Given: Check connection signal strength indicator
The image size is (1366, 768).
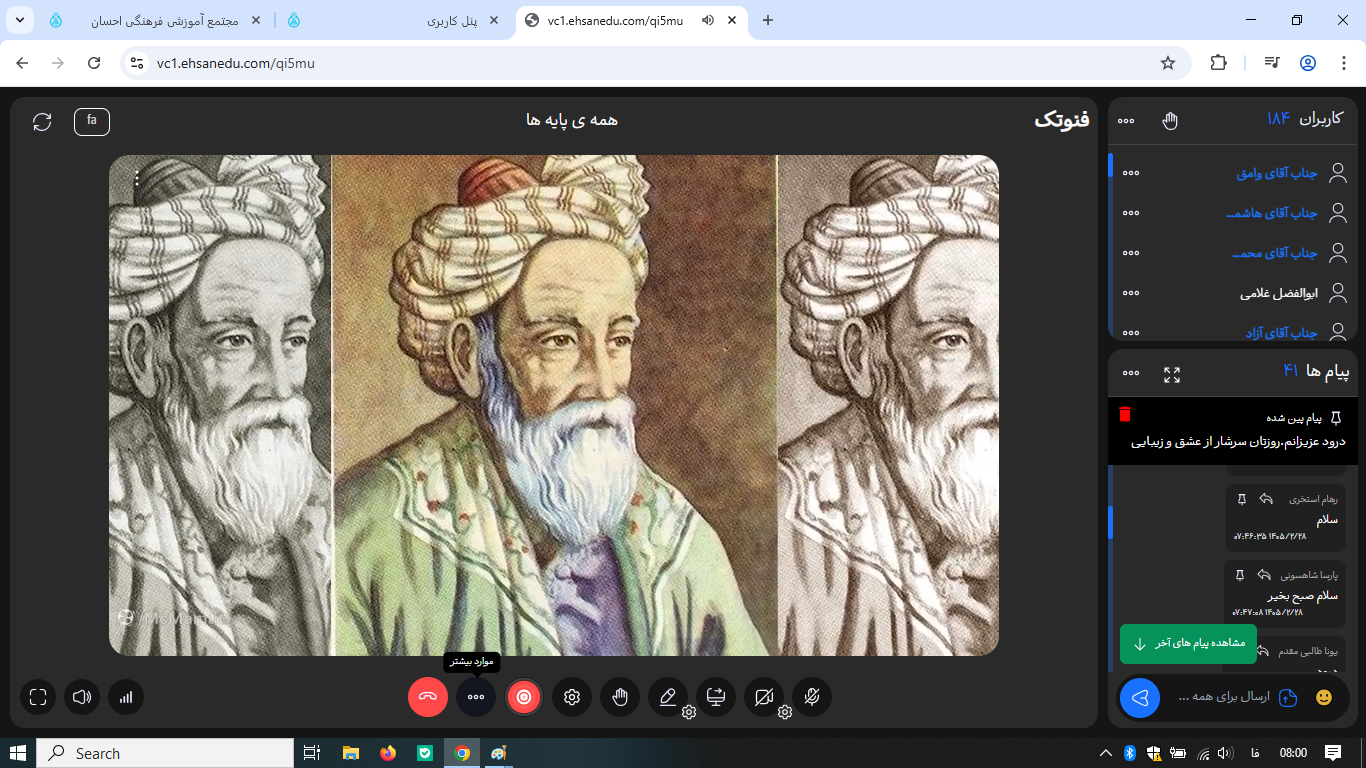Looking at the screenshot, I should (126, 697).
